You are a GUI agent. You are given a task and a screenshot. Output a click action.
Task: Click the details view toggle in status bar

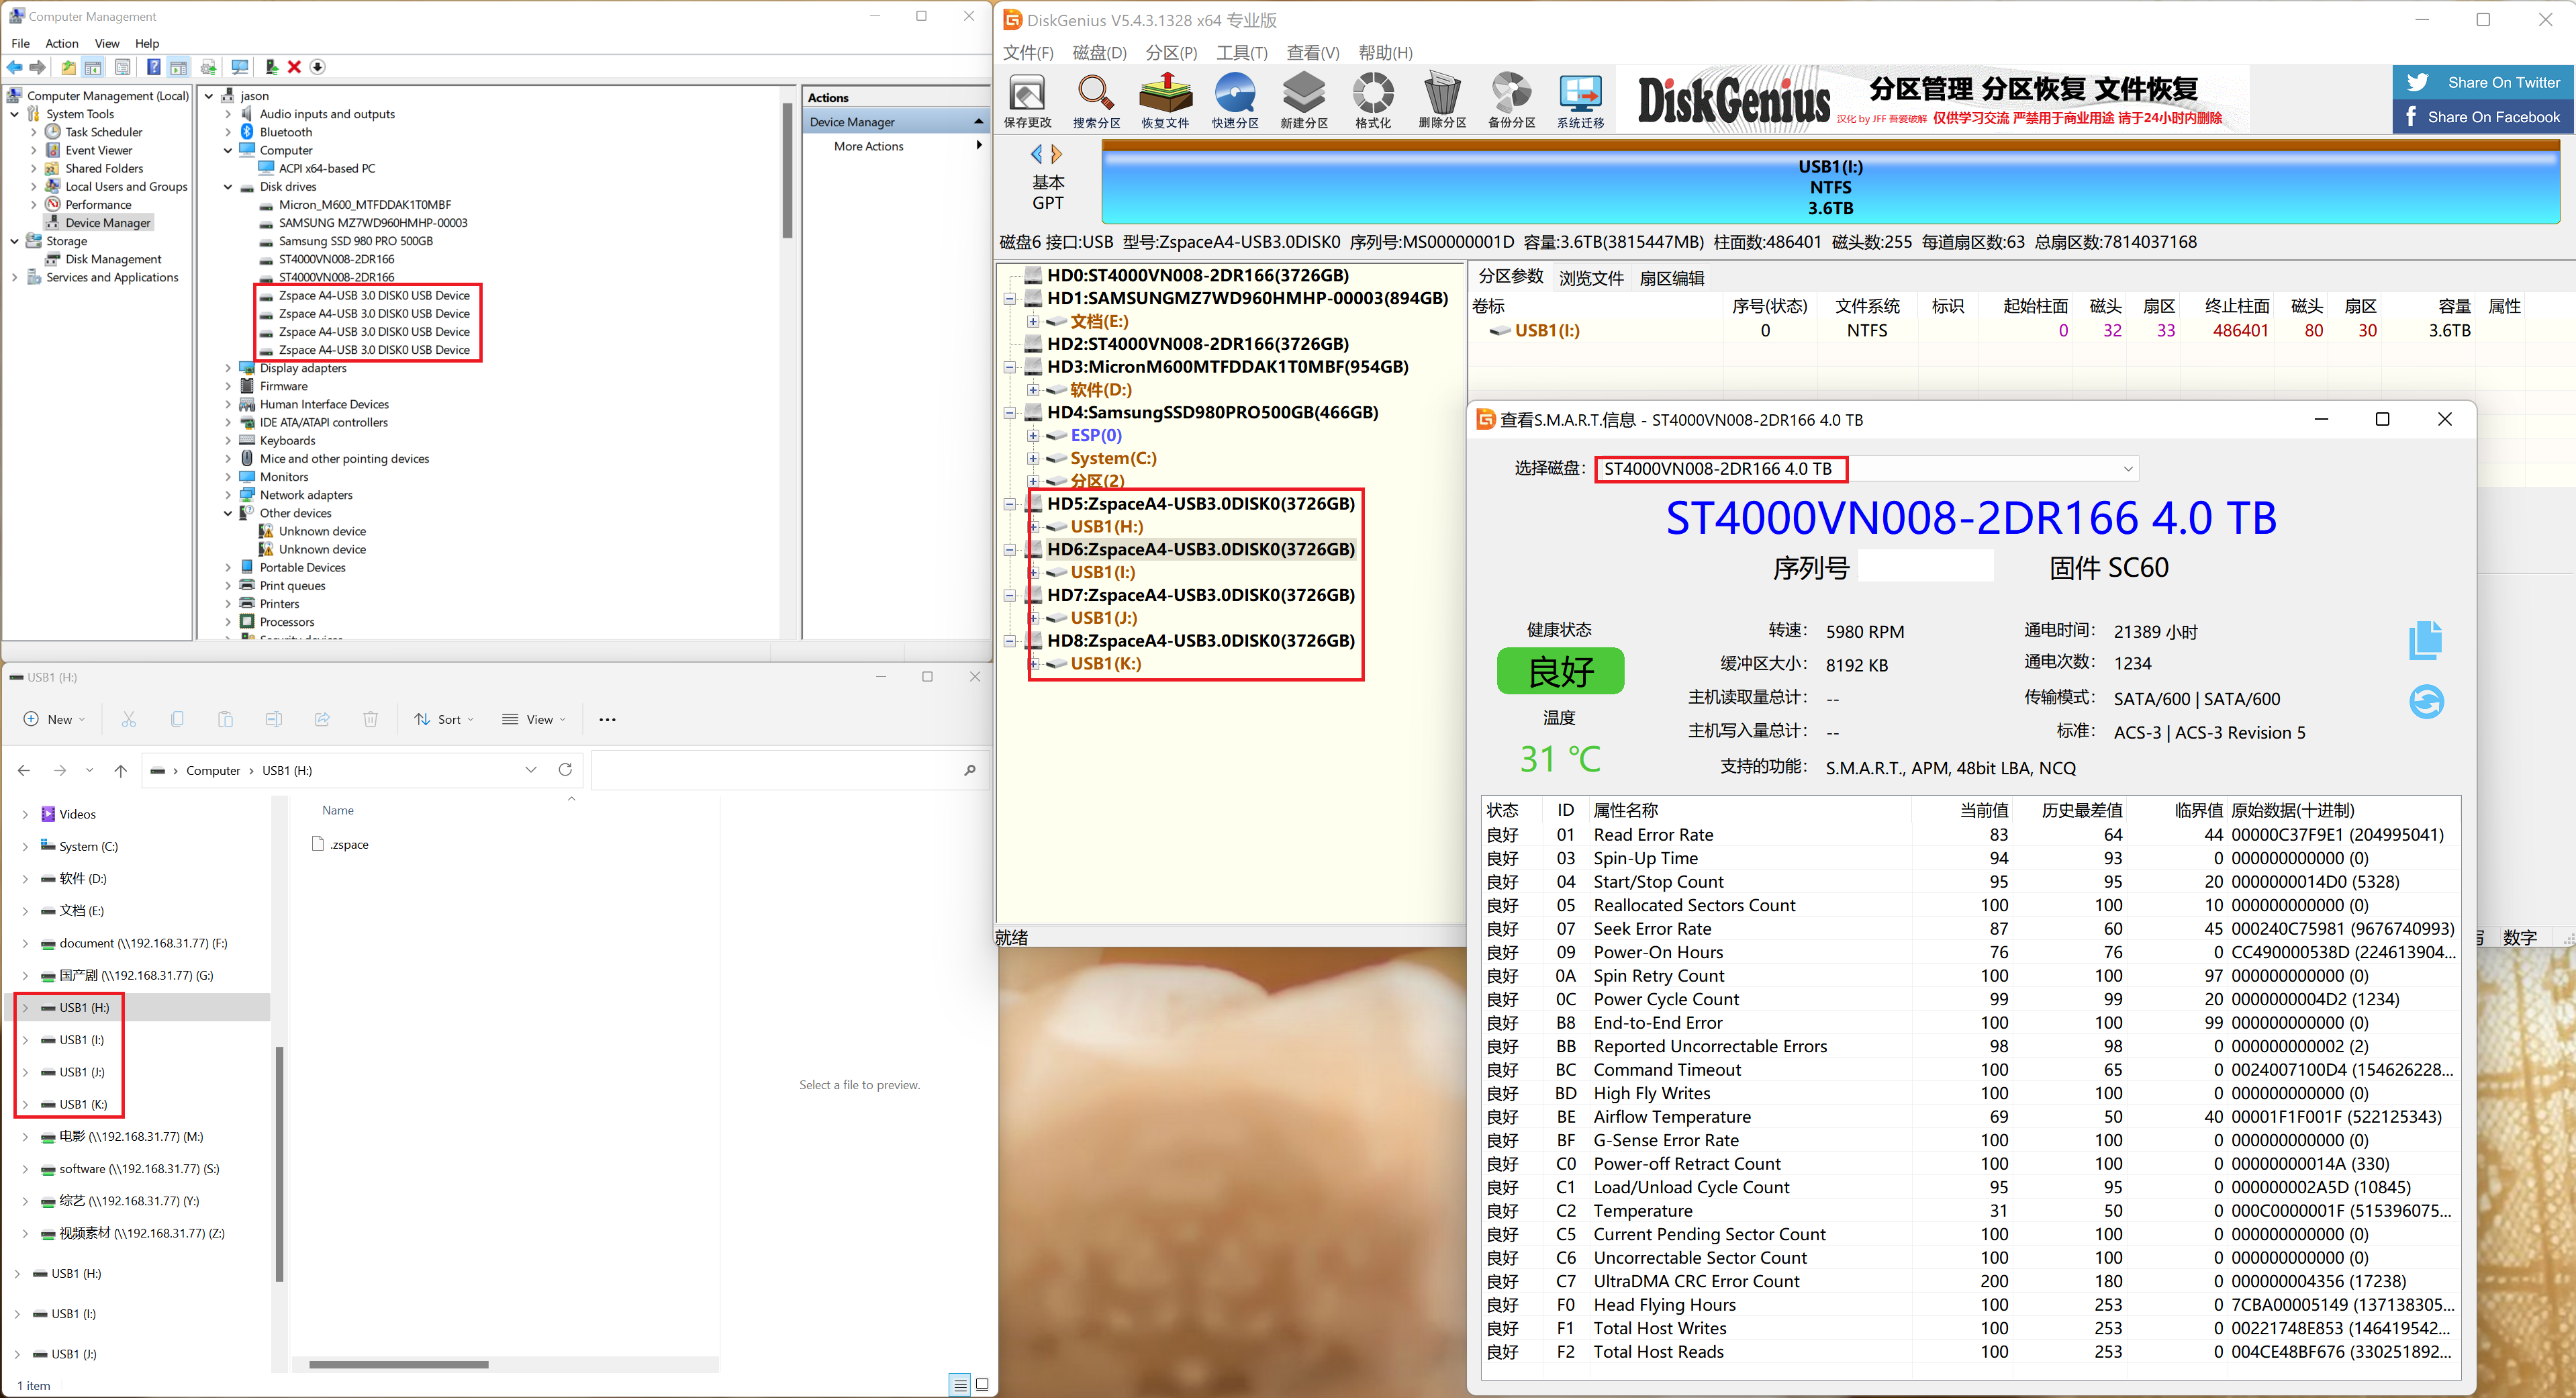pyautogui.click(x=960, y=1385)
